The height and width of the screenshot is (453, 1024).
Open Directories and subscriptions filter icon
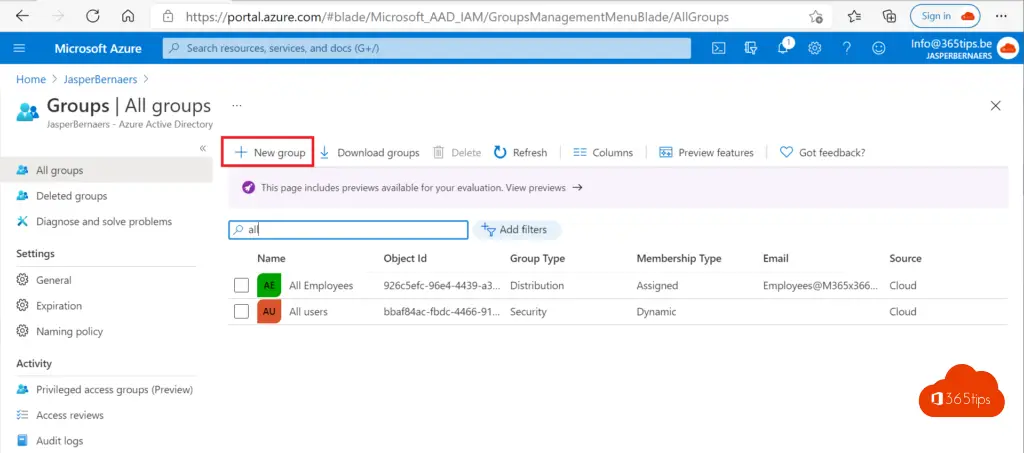[x=750, y=48]
